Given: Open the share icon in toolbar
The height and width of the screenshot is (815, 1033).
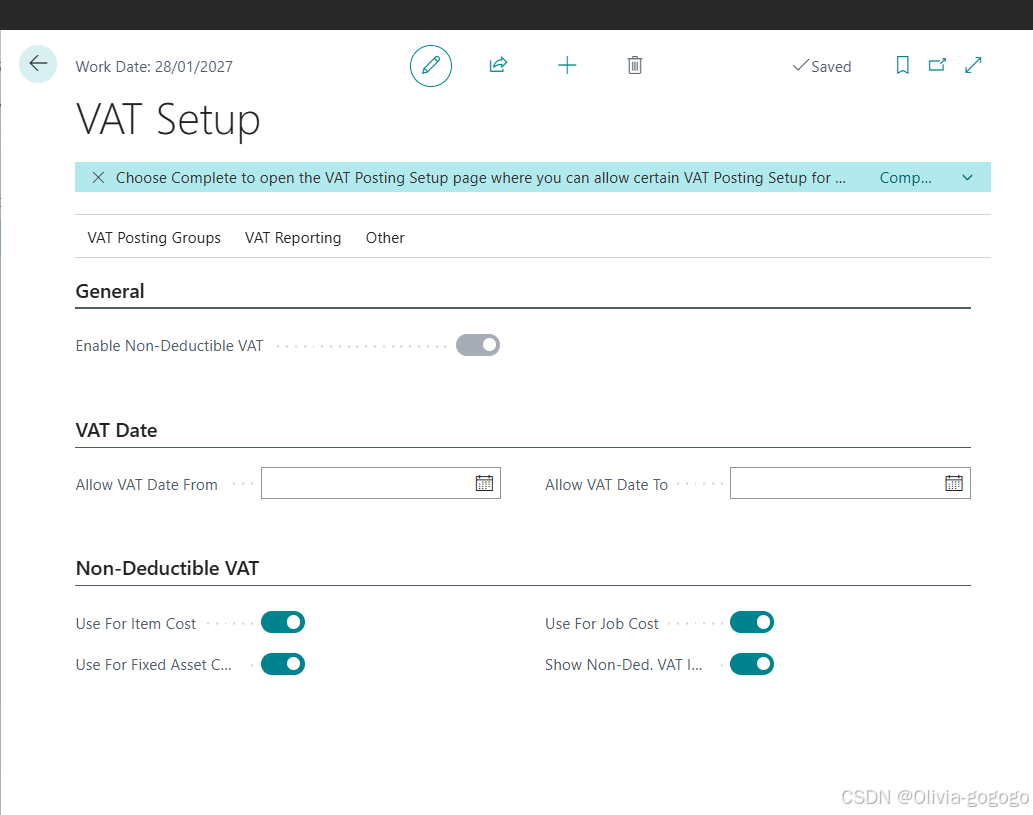Looking at the screenshot, I should pyautogui.click(x=498, y=65).
